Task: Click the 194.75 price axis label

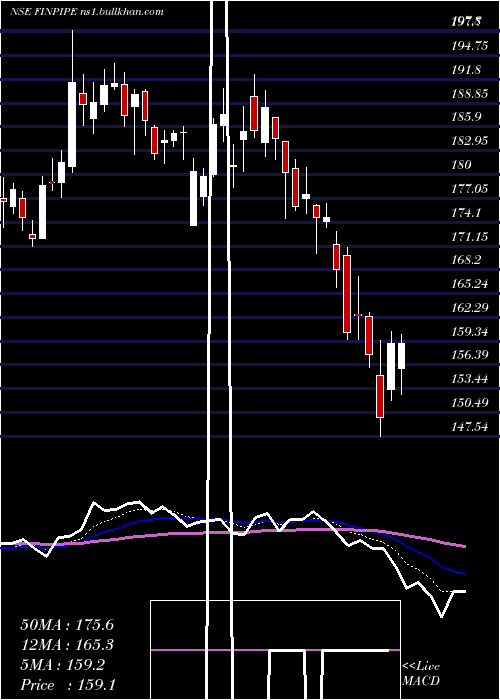Action: coord(469,46)
